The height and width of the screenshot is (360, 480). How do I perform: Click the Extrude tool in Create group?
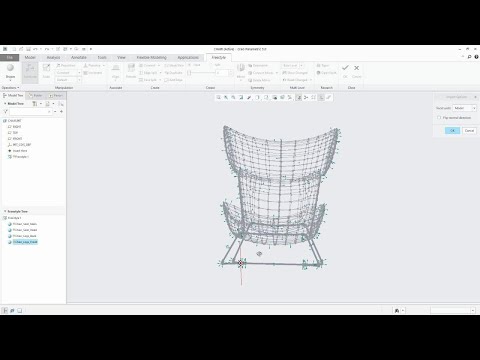tap(131, 71)
